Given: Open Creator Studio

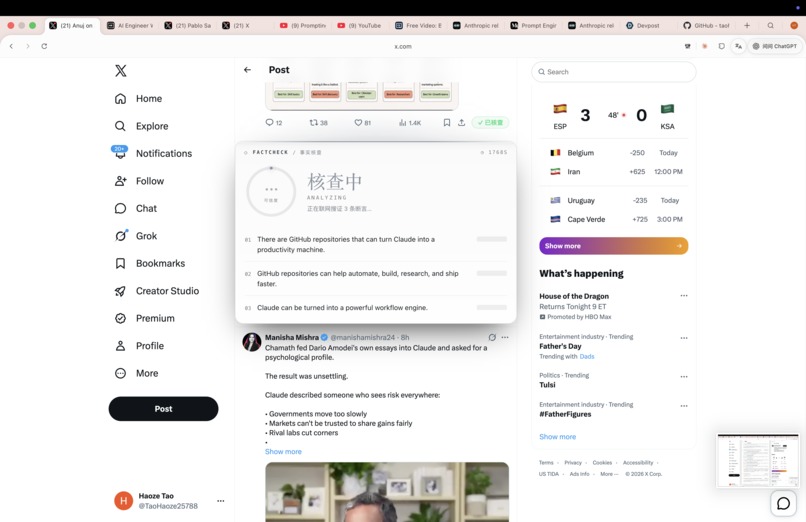Looking at the screenshot, I should 157,291.
